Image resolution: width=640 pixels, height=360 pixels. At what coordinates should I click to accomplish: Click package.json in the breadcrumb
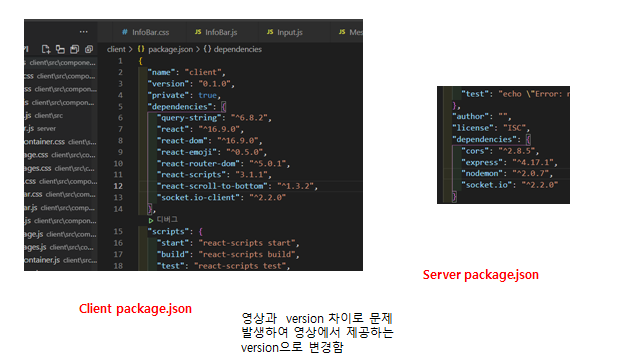[170, 49]
